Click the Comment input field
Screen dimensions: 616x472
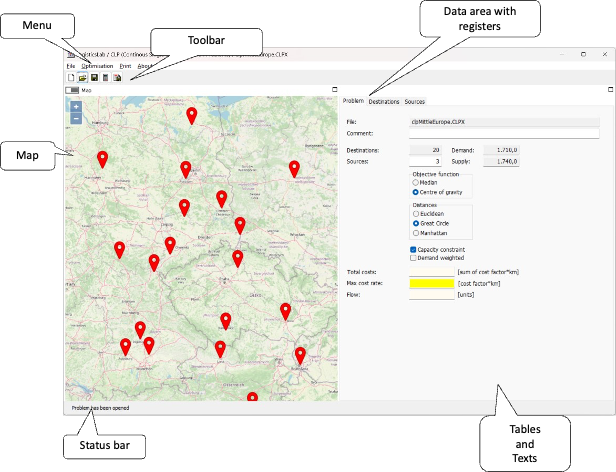tap(504, 132)
